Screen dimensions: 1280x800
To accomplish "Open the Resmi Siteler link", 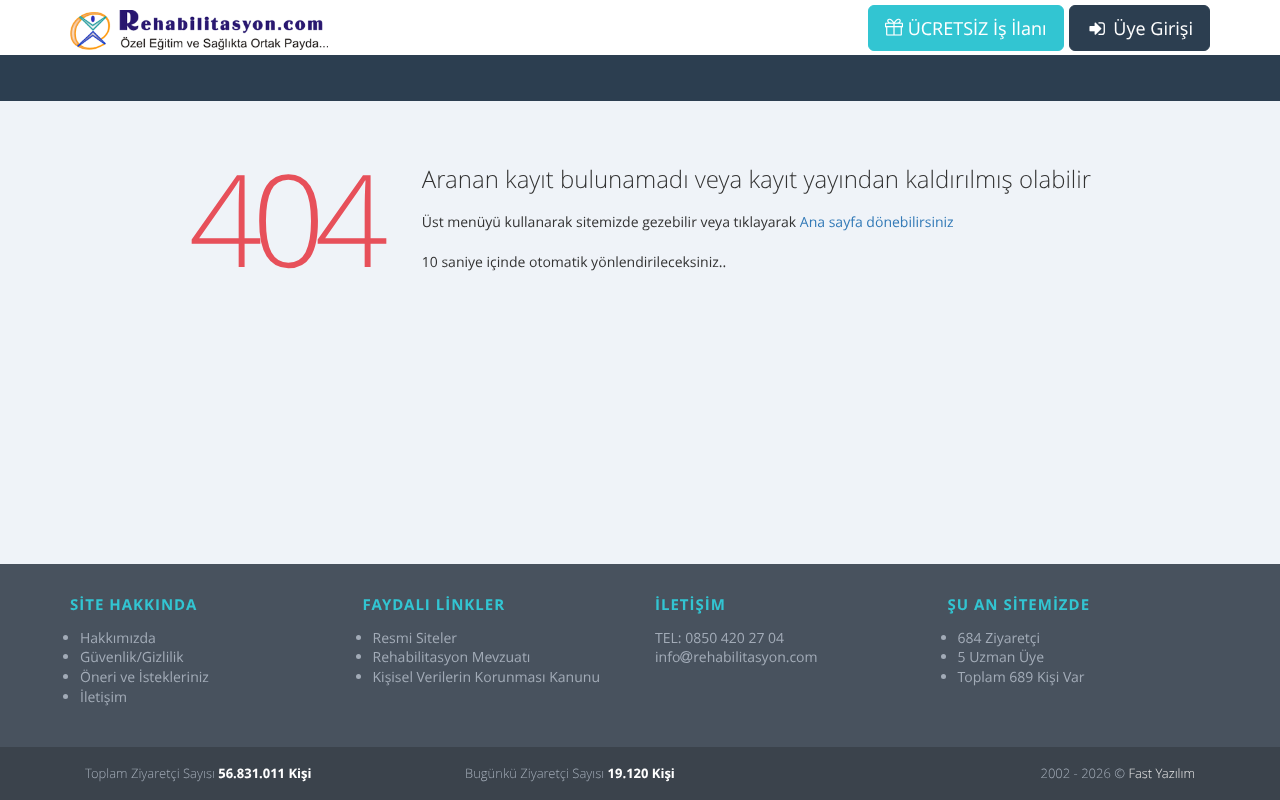I will click(415, 638).
